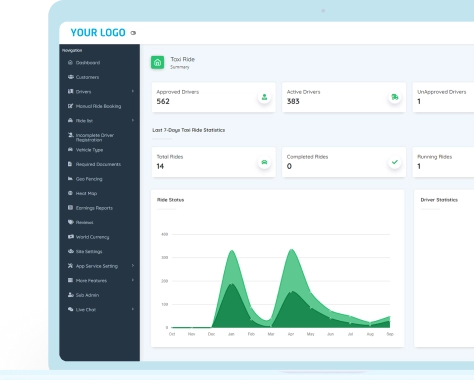This screenshot has width=474, height=380.
Task: Click the Reviews icon in sidebar
Action: 70,222
